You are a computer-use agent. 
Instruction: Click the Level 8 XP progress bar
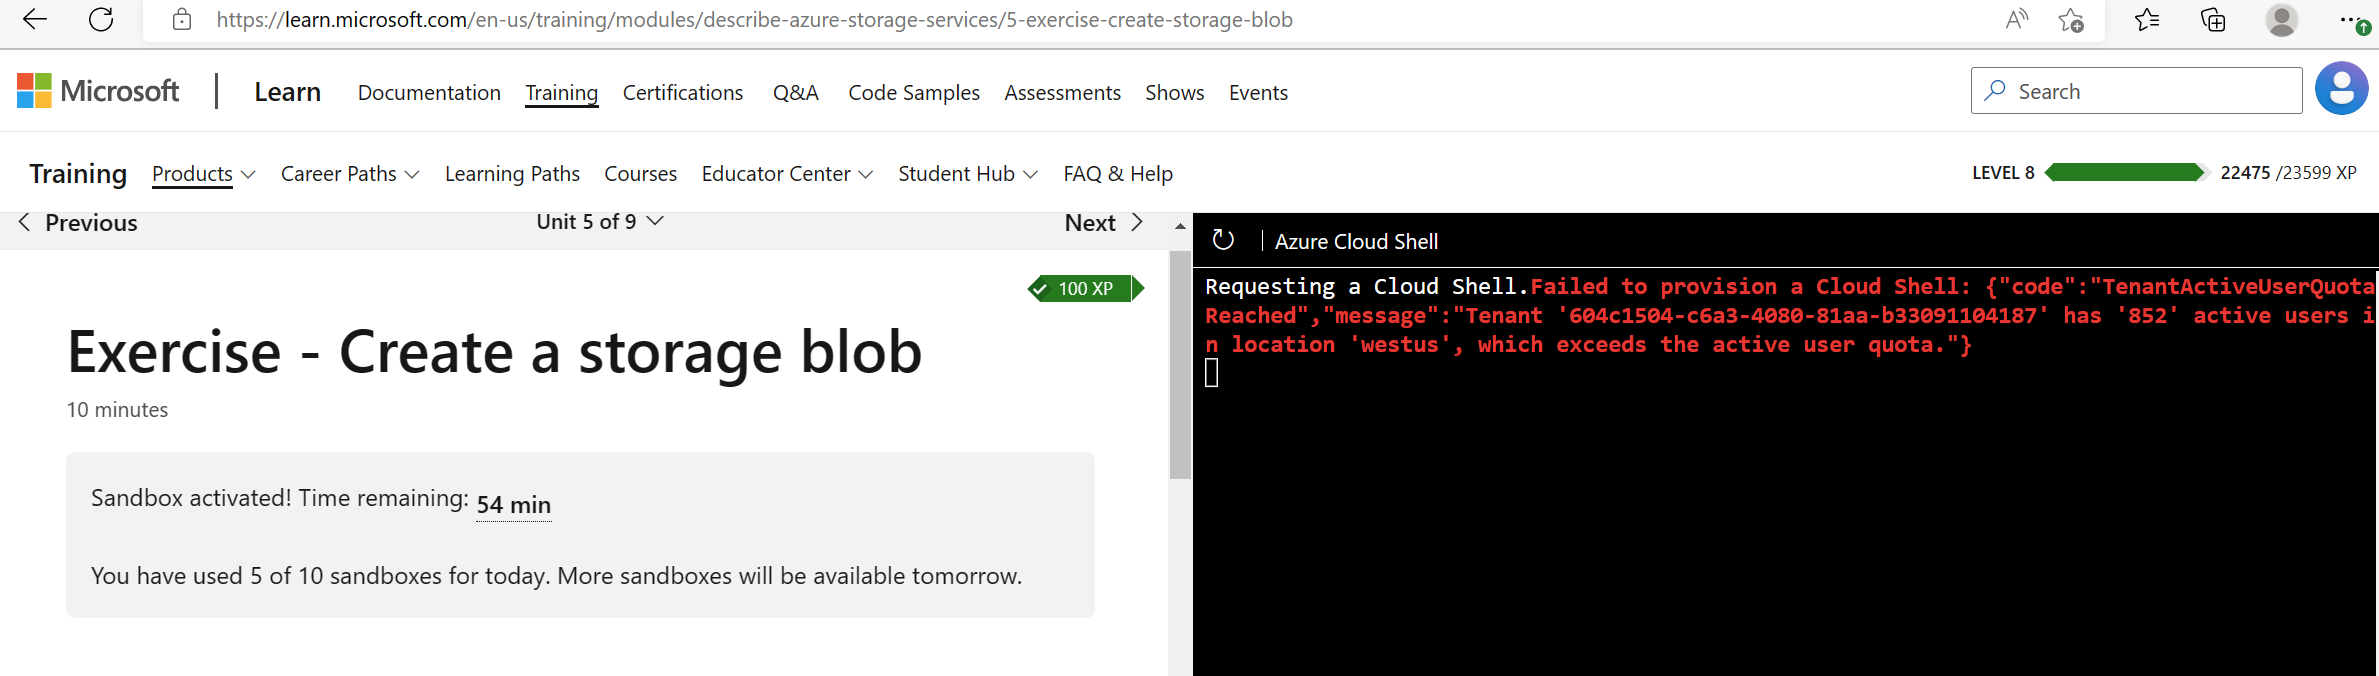tap(2124, 173)
